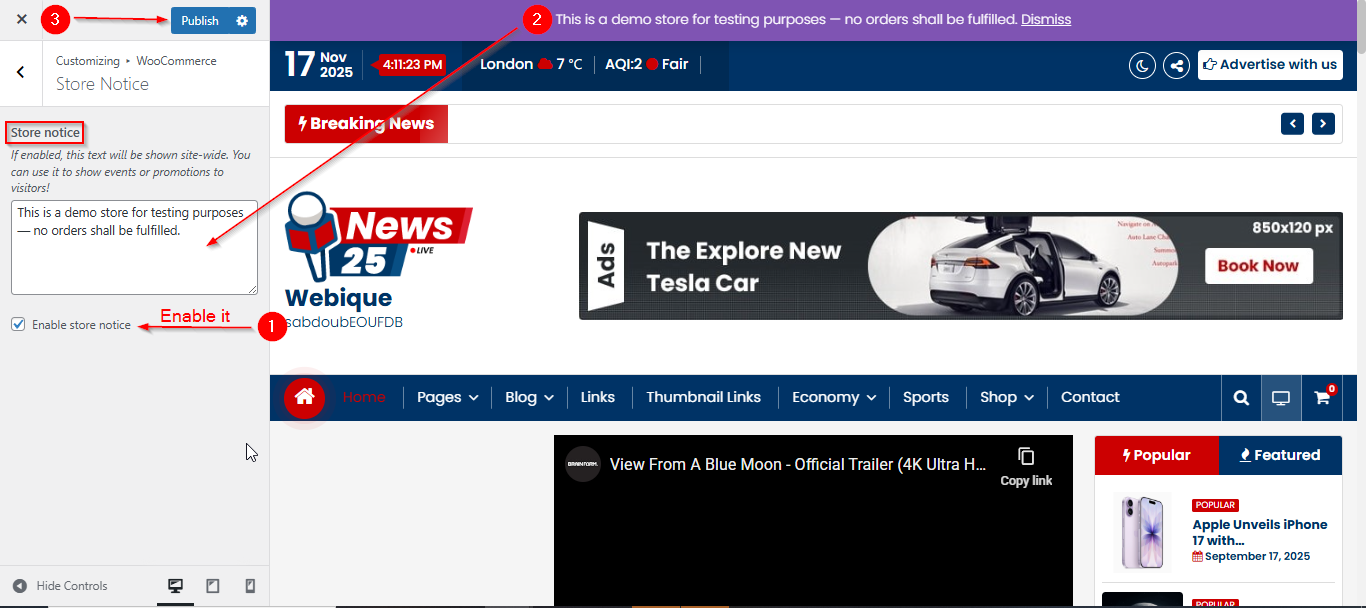Go back using the left chevron arrow
Image resolution: width=1366 pixels, height=608 pixels.
point(21,72)
